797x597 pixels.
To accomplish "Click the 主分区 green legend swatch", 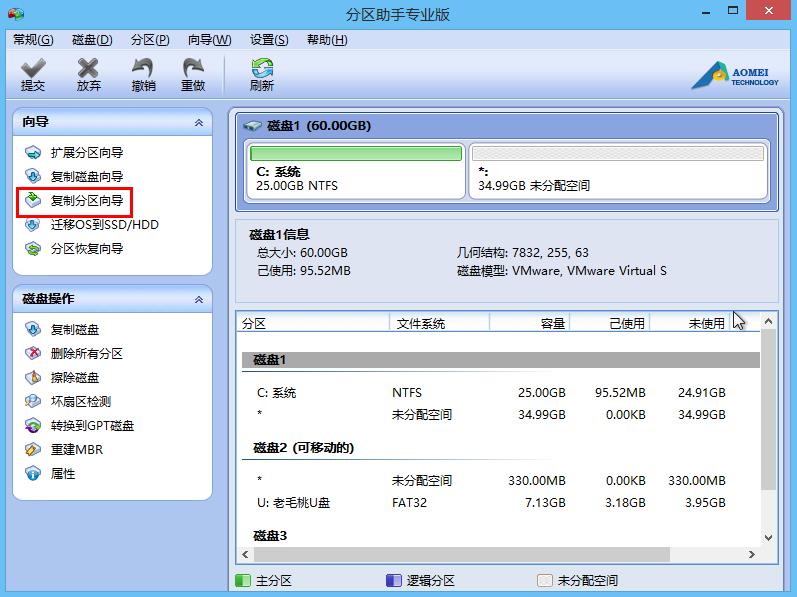I will tap(243, 580).
